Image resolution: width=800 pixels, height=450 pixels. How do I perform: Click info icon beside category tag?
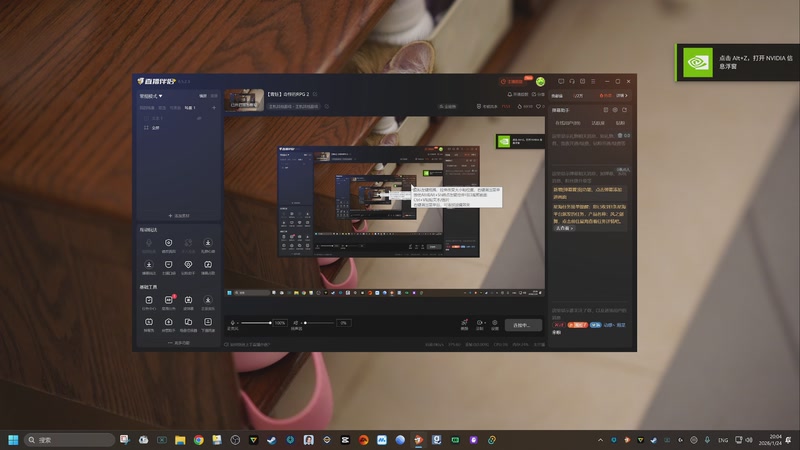tap(327, 107)
